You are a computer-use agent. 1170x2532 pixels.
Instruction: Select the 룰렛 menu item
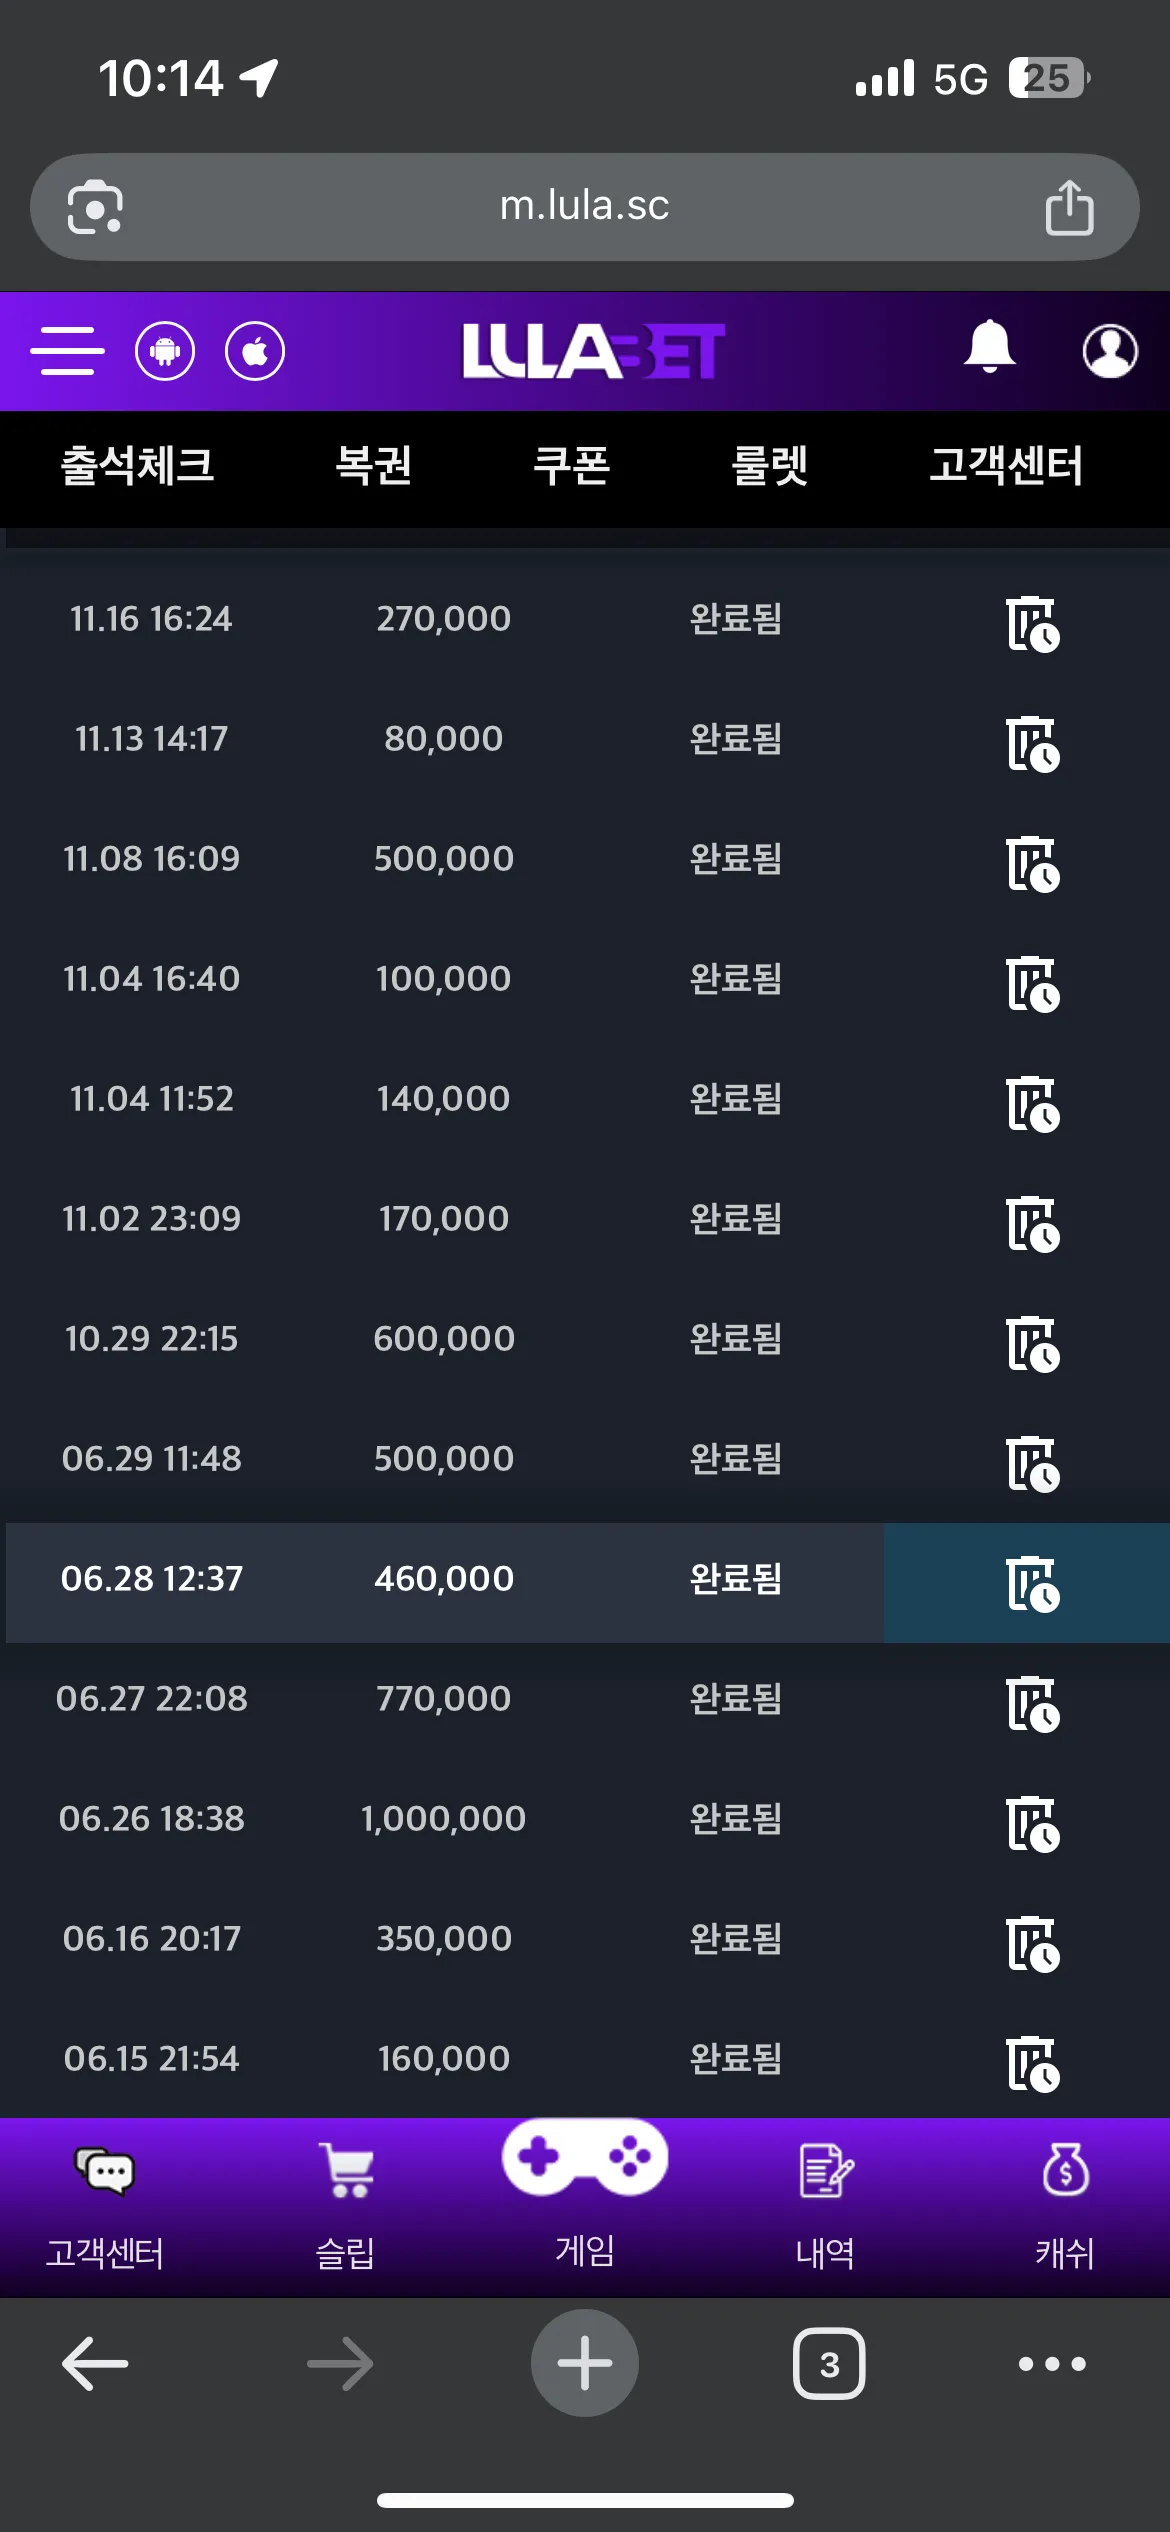click(x=770, y=466)
